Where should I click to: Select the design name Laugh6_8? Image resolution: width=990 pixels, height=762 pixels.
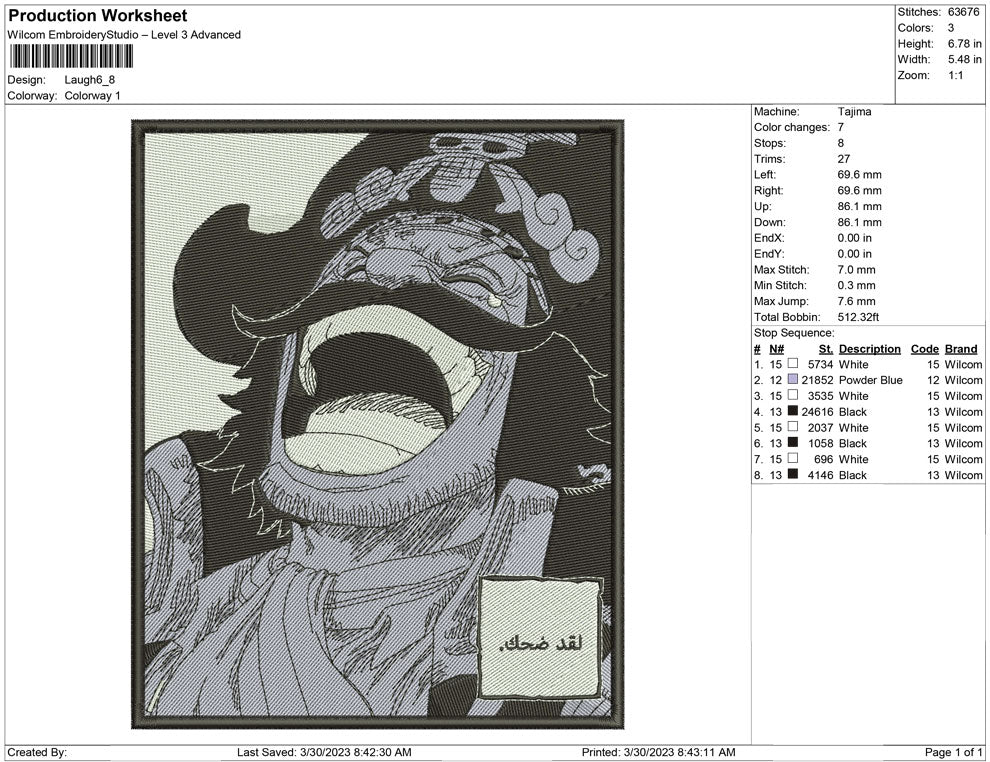click(x=90, y=80)
